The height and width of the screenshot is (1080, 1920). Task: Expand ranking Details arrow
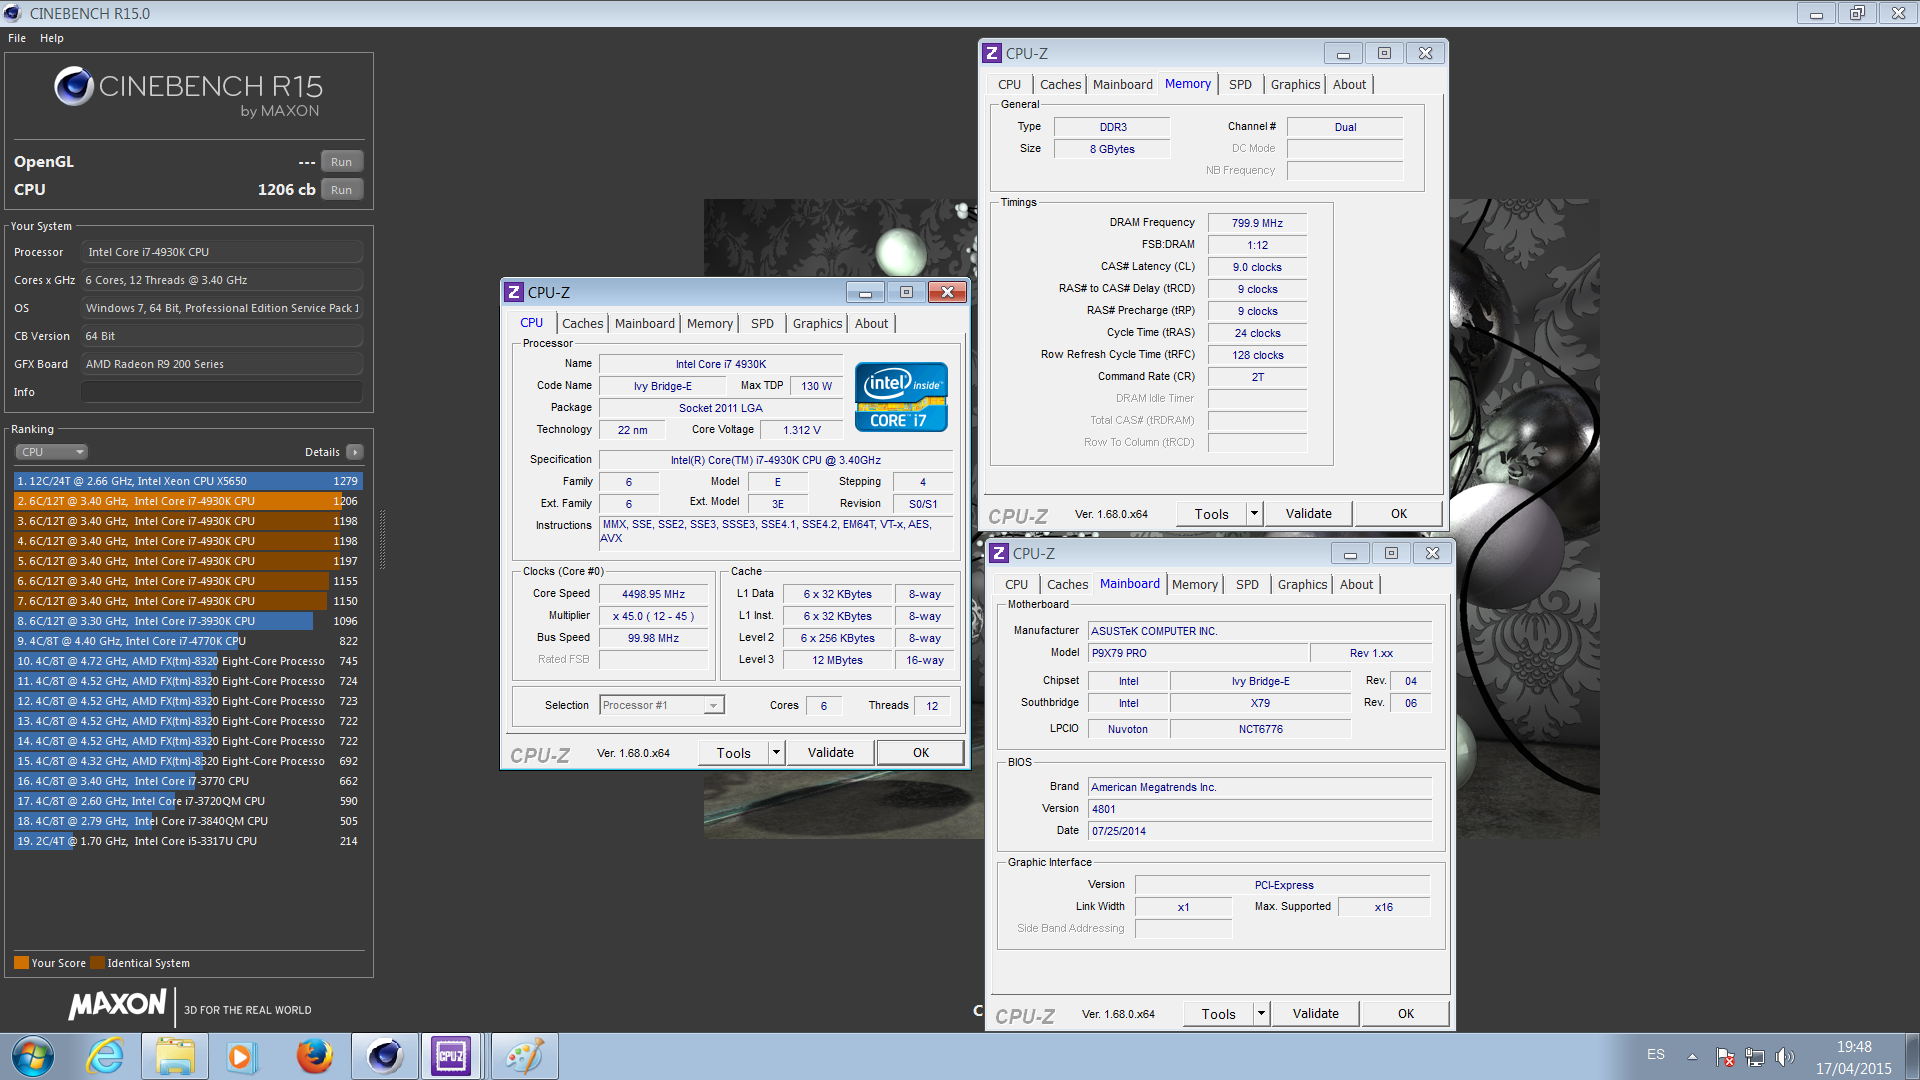(354, 452)
